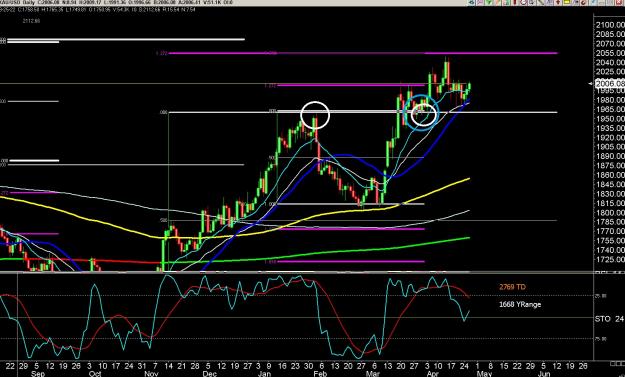Image resolution: width=625 pixels, height=377 pixels.
Task: Click the Jun month label on time axis
Action: (544, 374)
